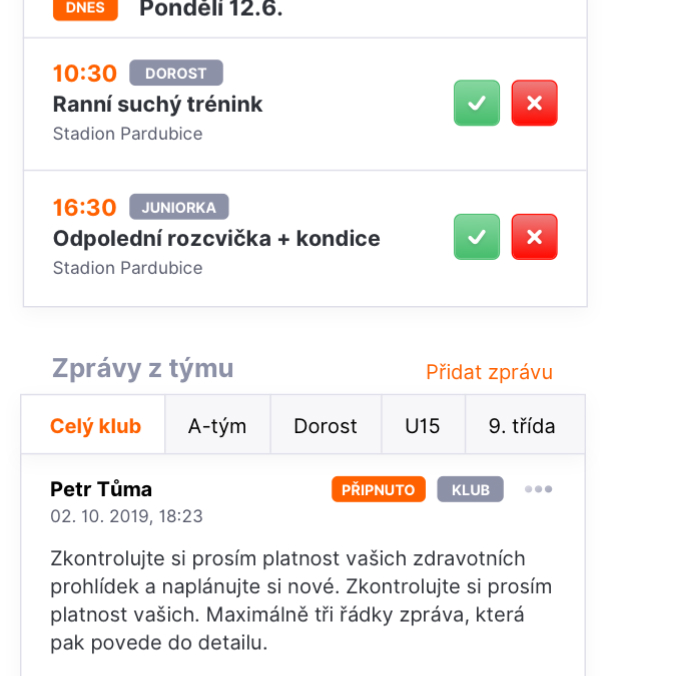Reject the Odpolední rozcvička + kondice event

pyautogui.click(x=534, y=237)
